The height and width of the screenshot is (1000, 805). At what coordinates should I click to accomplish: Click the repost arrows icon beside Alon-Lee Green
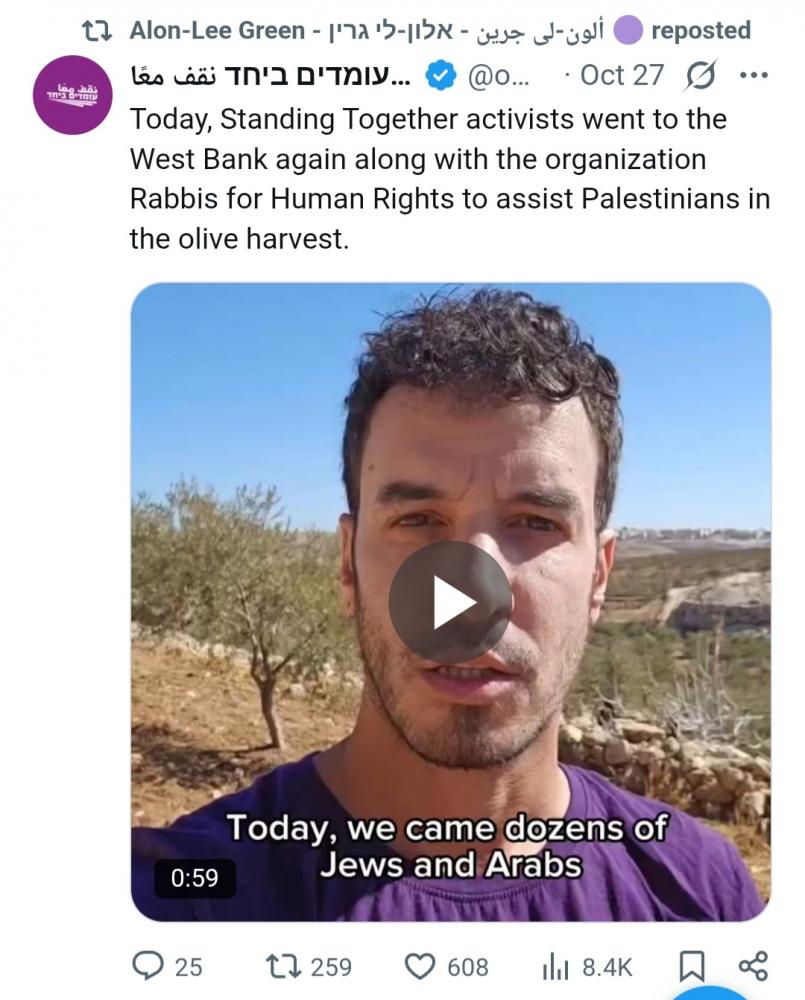[x=98, y=31]
